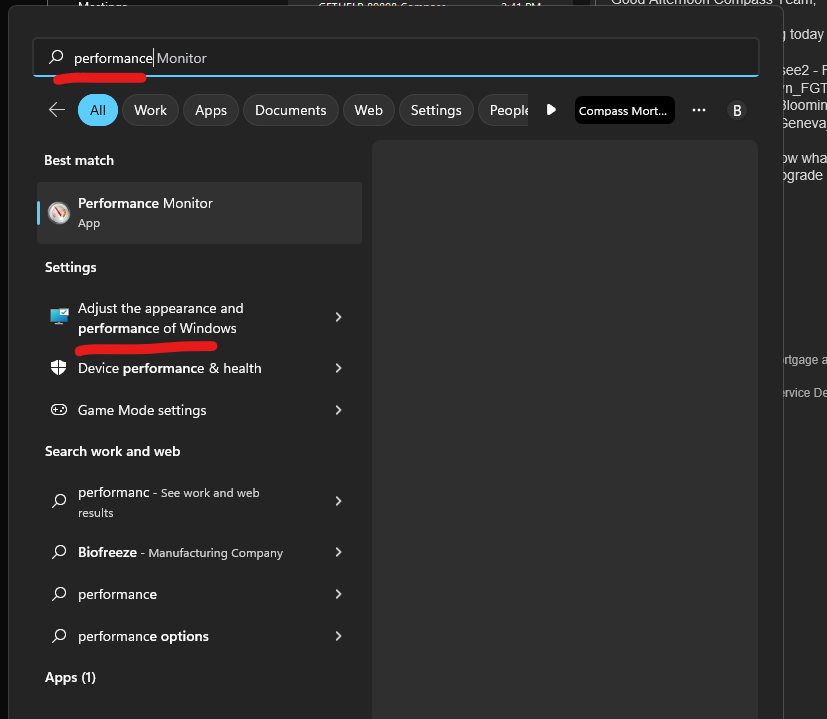Click the search magnifier icon in search box
Screen dimensions: 827x719
point(56,57)
